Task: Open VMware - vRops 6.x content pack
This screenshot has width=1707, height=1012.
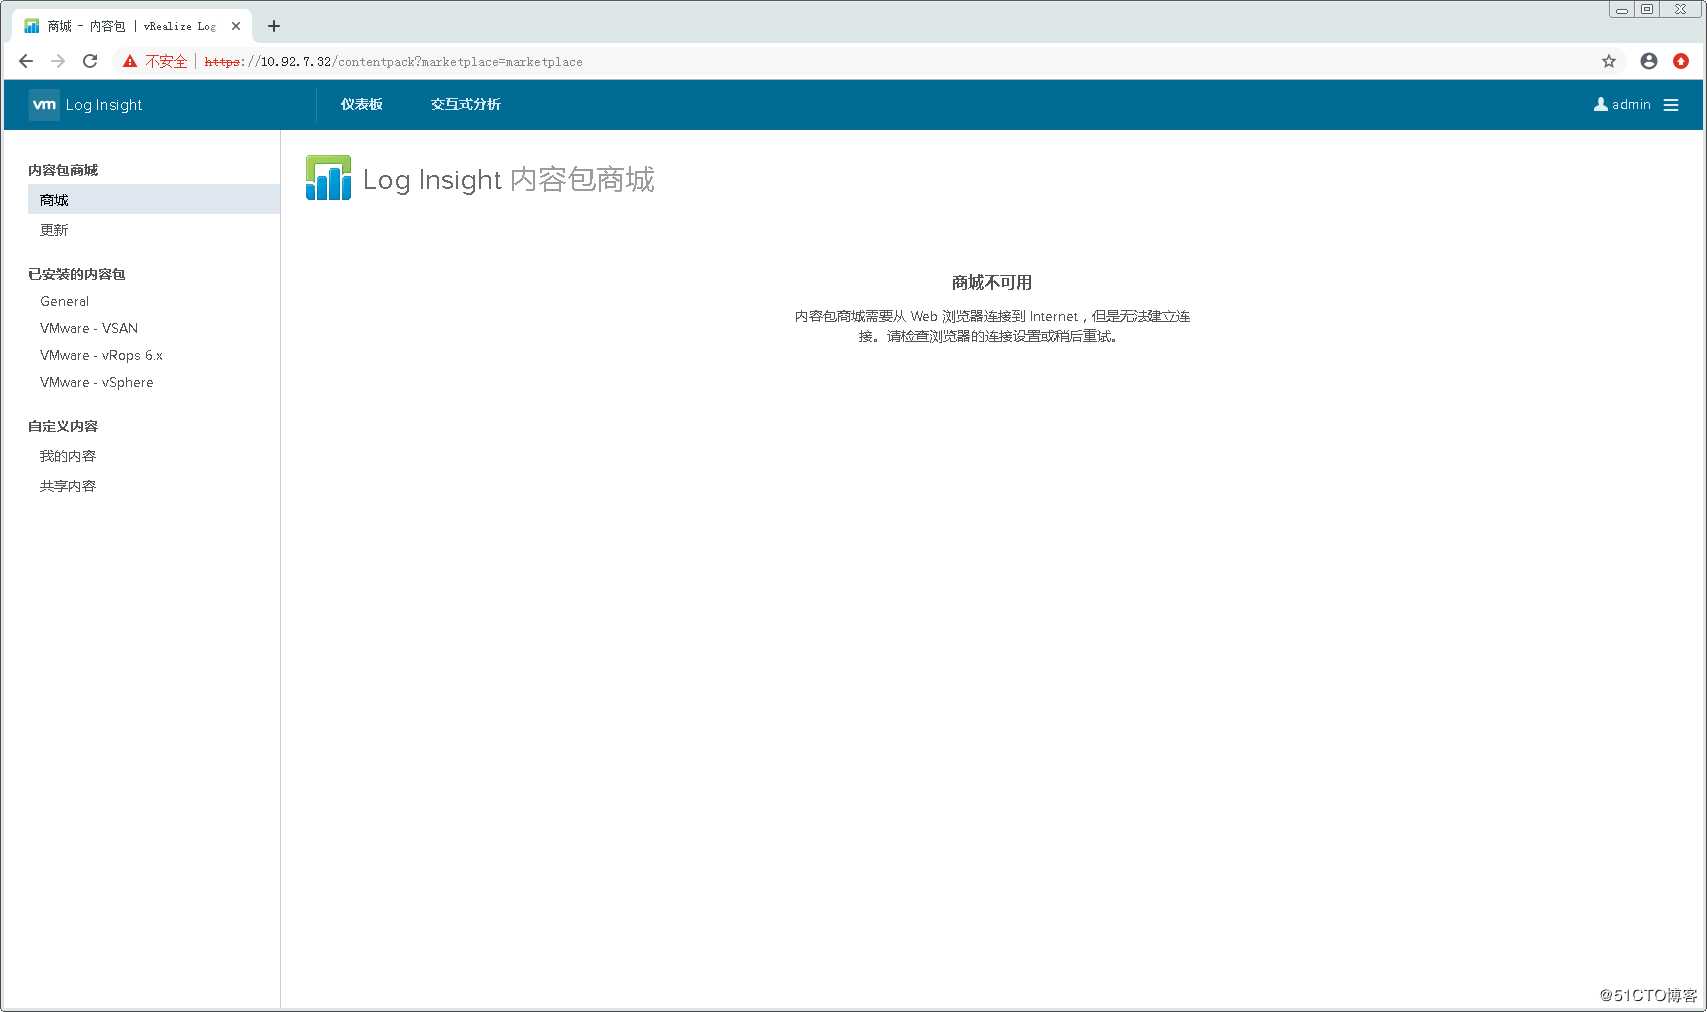Action: coord(101,355)
